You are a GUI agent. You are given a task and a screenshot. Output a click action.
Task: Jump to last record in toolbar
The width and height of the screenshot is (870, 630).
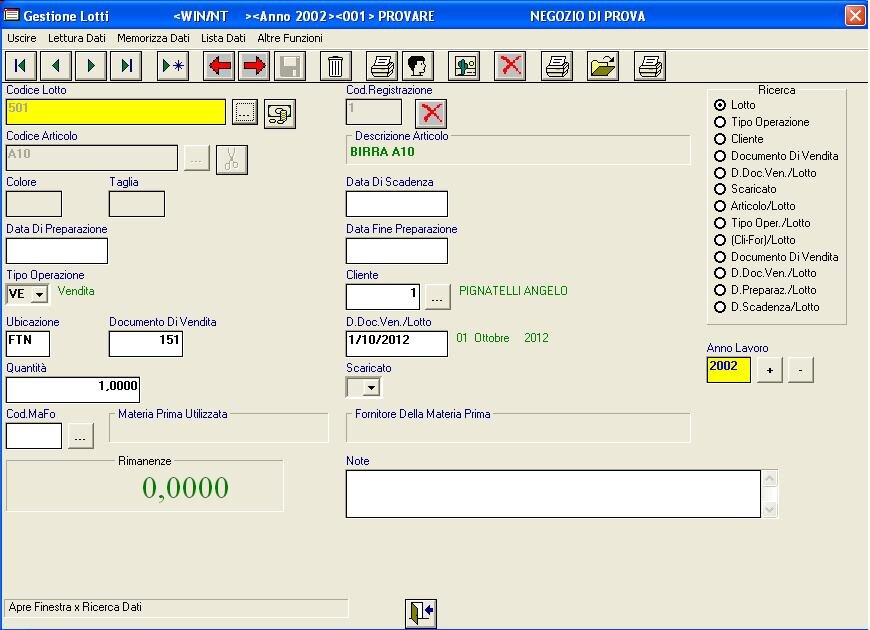(x=127, y=66)
